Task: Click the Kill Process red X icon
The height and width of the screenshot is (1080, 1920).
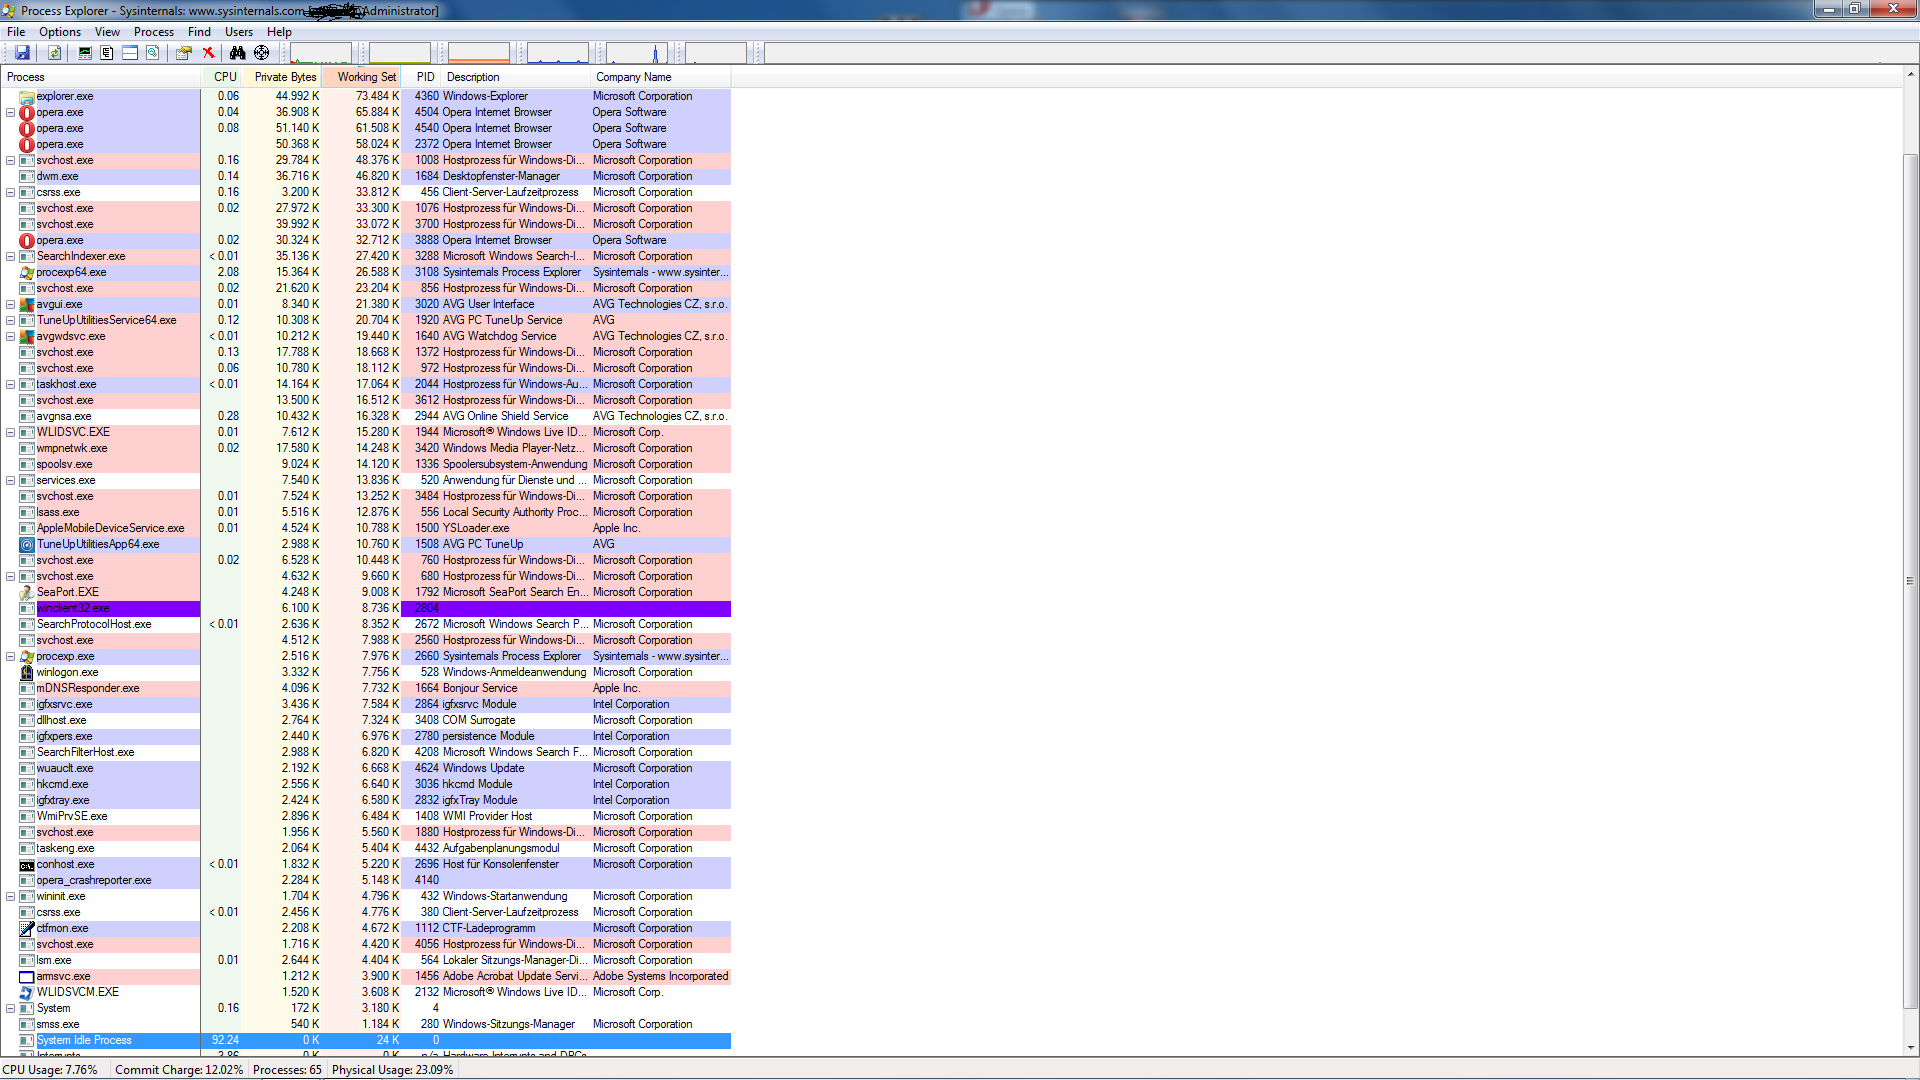Action: coord(208,53)
